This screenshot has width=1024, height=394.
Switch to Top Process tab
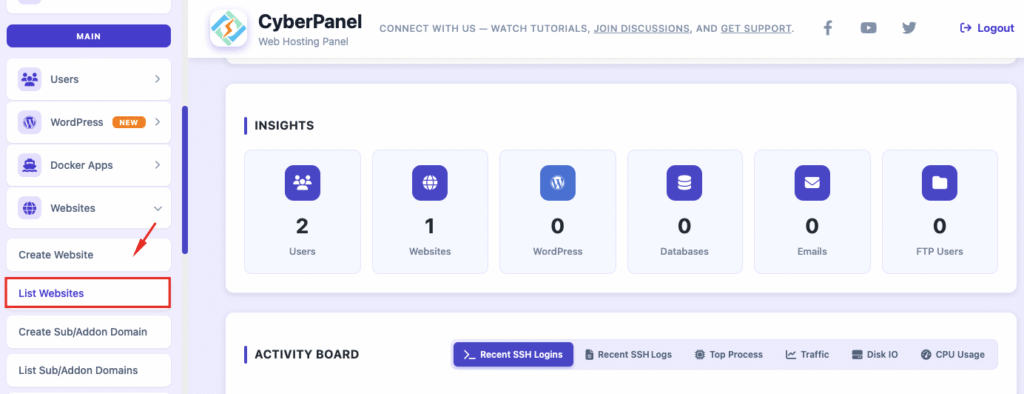tap(729, 354)
